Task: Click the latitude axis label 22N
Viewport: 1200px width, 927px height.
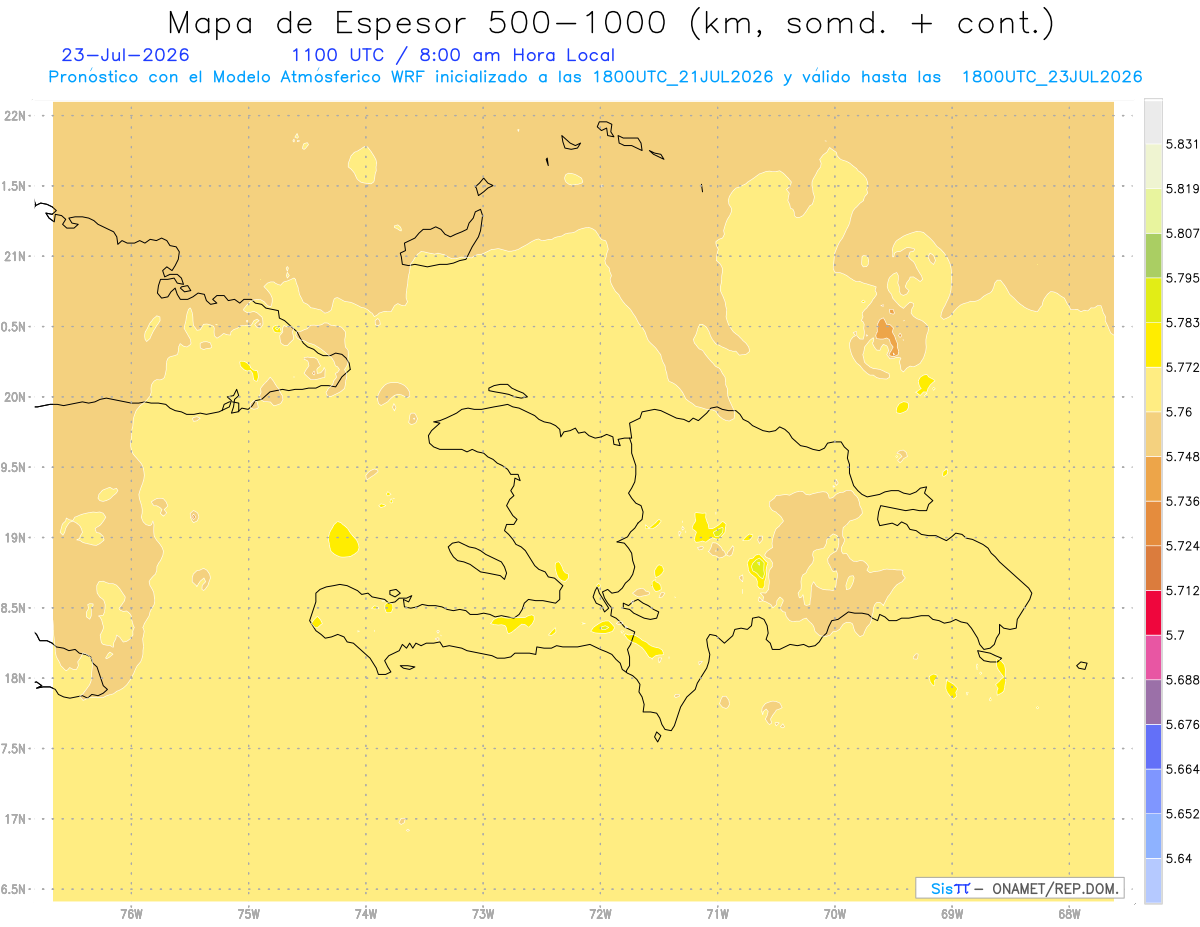Action: tap(16, 116)
